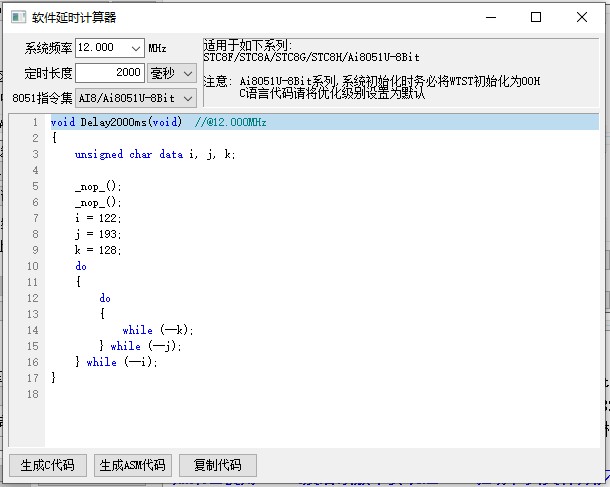This screenshot has height=487, width=610.
Task: Click the 8051指令集 label
Action: pyautogui.click(x=42, y=98)
